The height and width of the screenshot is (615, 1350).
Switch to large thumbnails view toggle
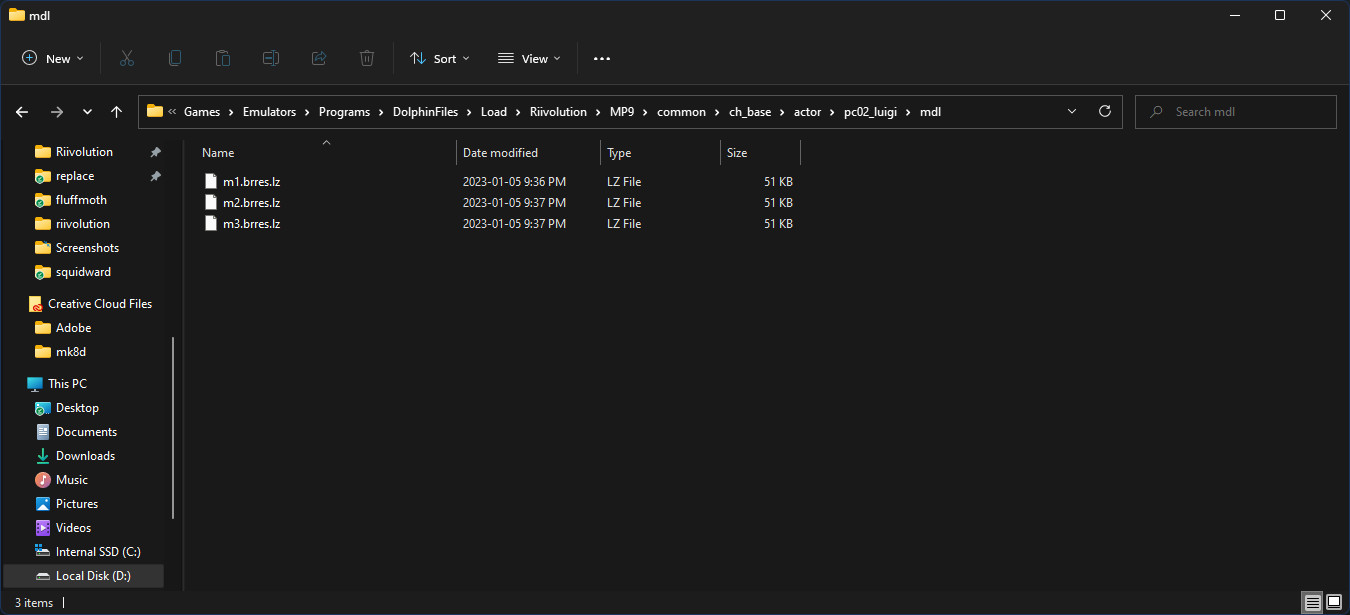[x=1333, y=602]
